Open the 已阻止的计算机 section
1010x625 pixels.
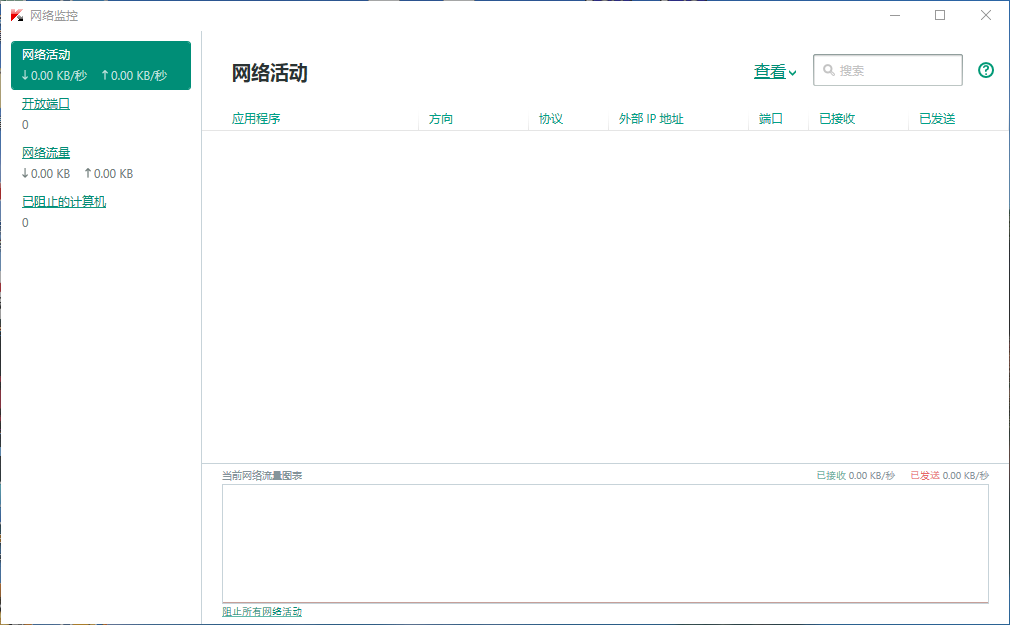pos(64,202)
